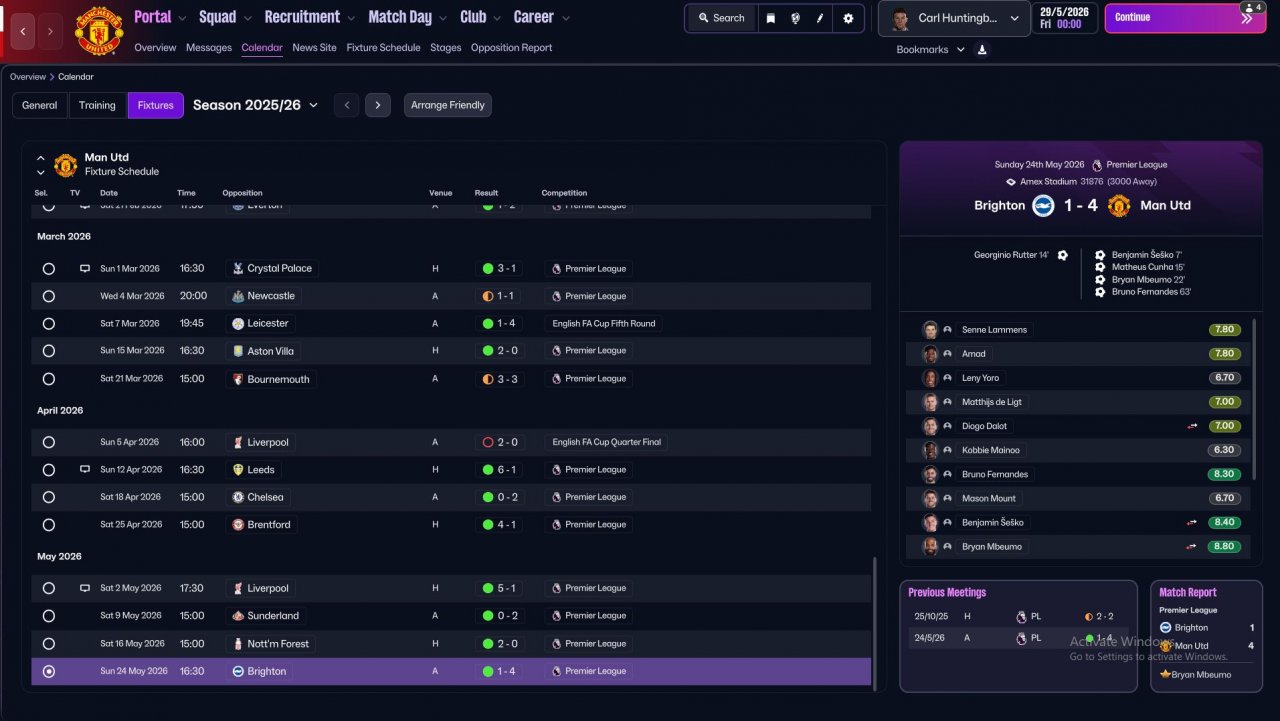Click the Aston Villa club badge
1280x721 pixels.
click(238, 351)
